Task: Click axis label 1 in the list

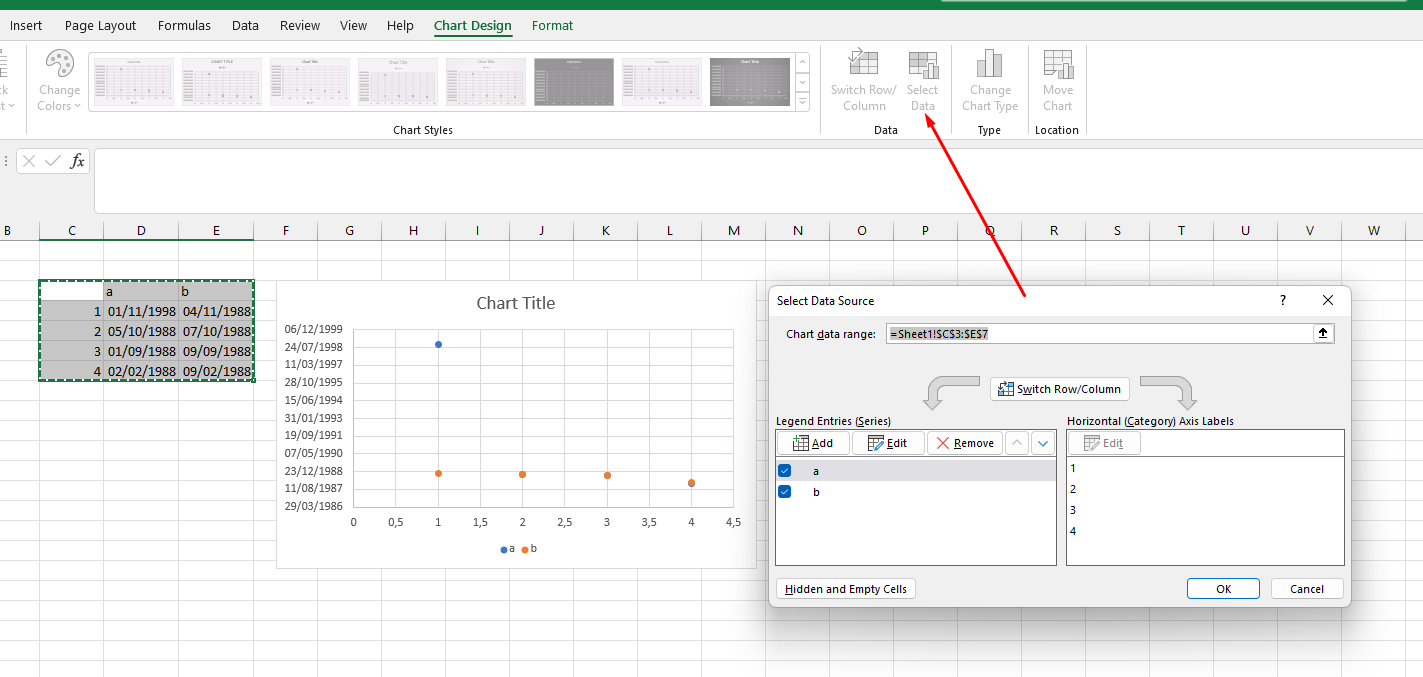Action: pos(1073,468)
